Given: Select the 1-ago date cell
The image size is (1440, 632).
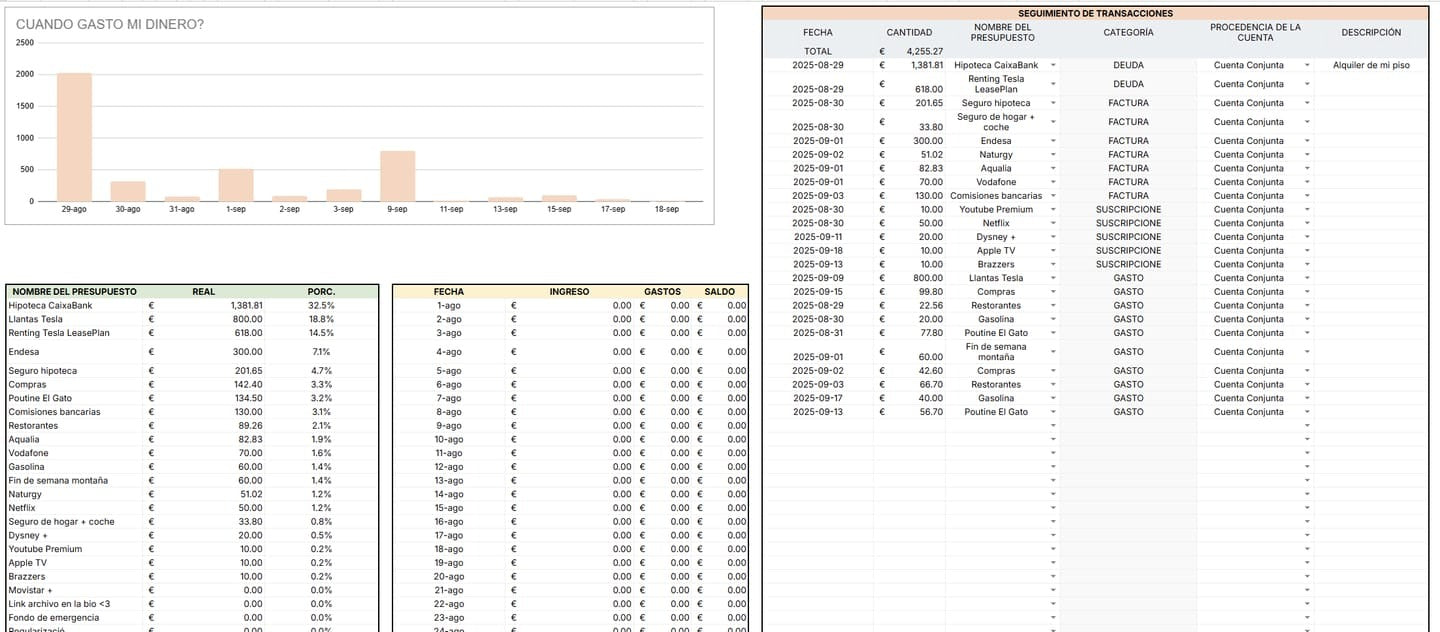Looking at the screenshot, I should click(x=448, y=305).
